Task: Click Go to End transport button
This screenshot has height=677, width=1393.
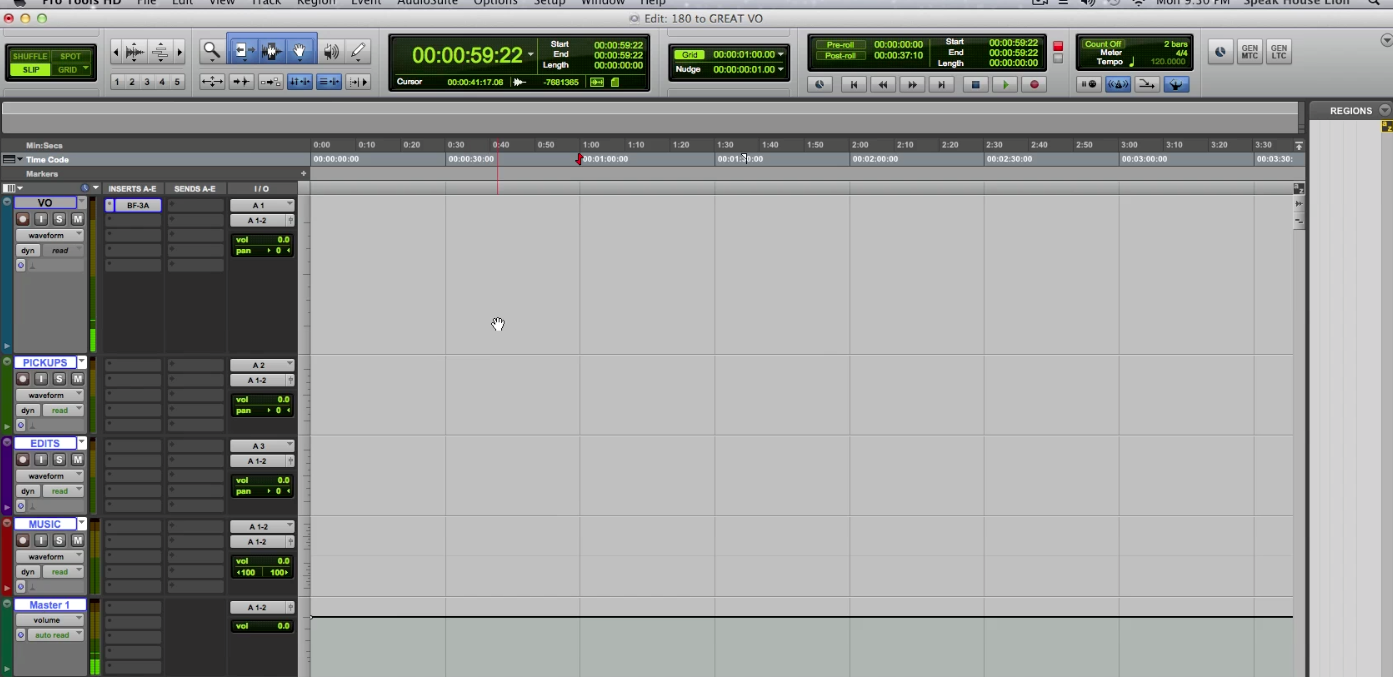Action: pyautogui.click(x=941, y=85)
